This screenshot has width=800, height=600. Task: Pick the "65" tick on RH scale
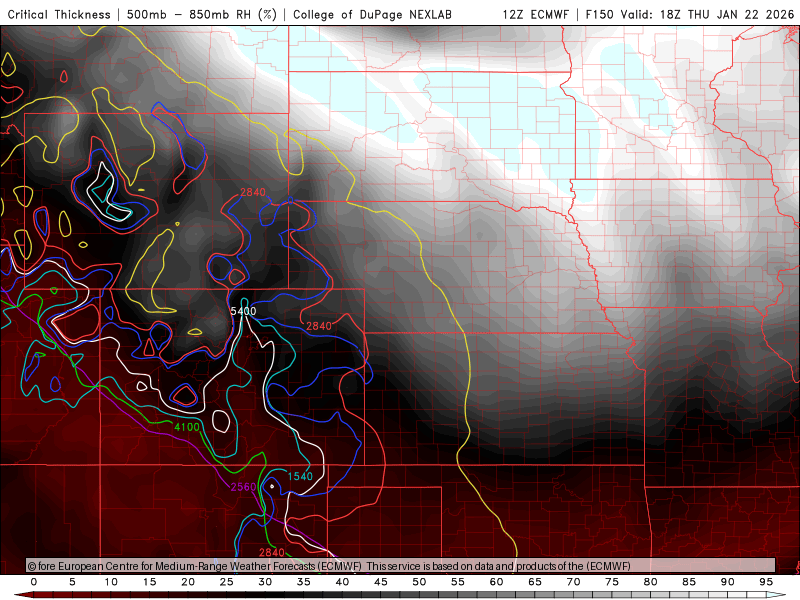(535, 582)
